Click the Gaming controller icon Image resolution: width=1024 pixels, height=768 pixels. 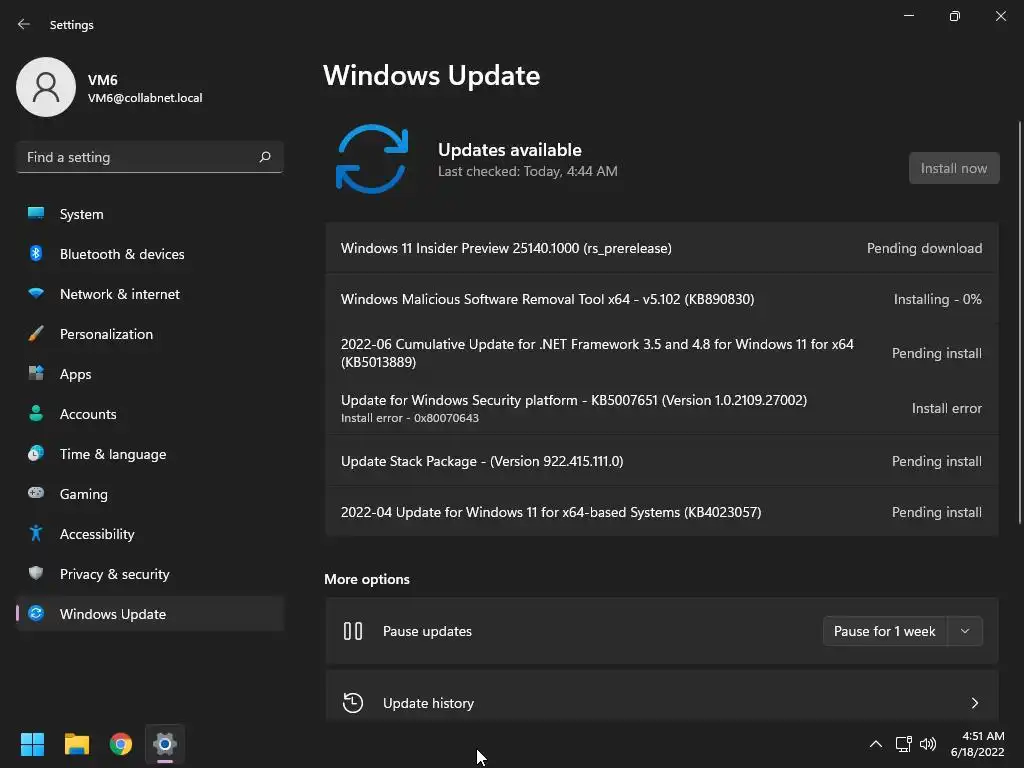(x=36, y=493)
